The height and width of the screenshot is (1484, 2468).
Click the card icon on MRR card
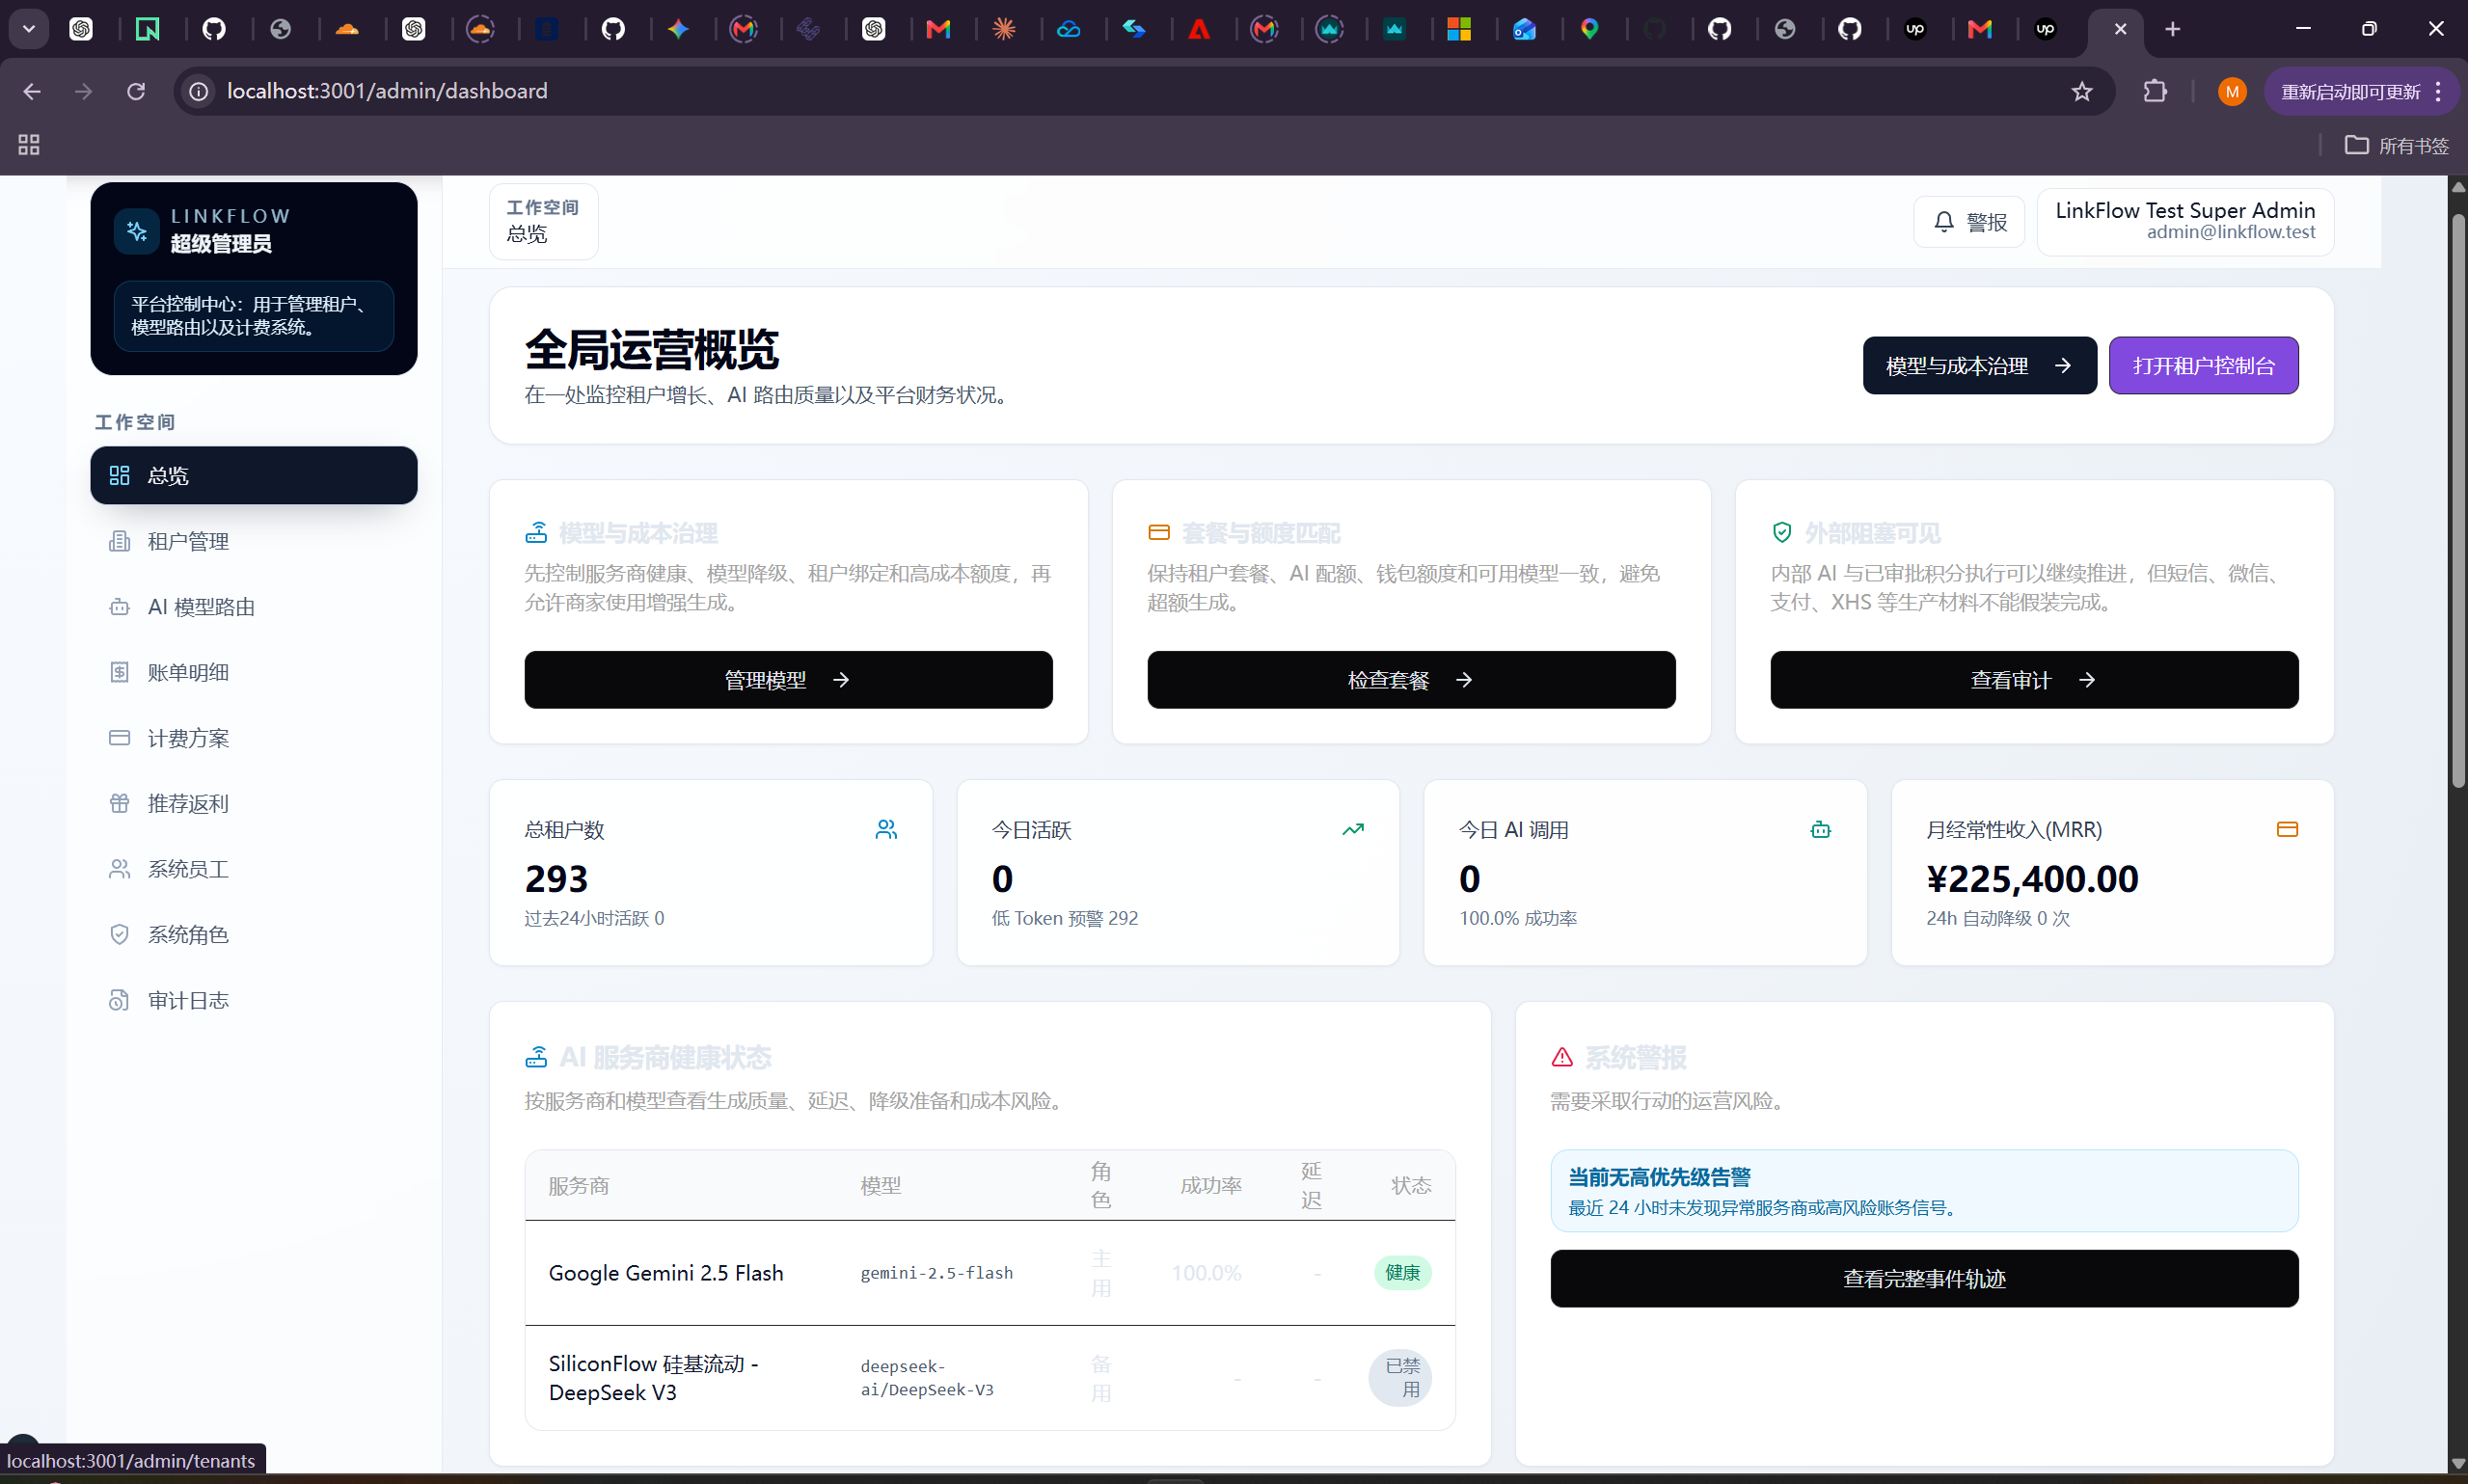coord(2287,829)
